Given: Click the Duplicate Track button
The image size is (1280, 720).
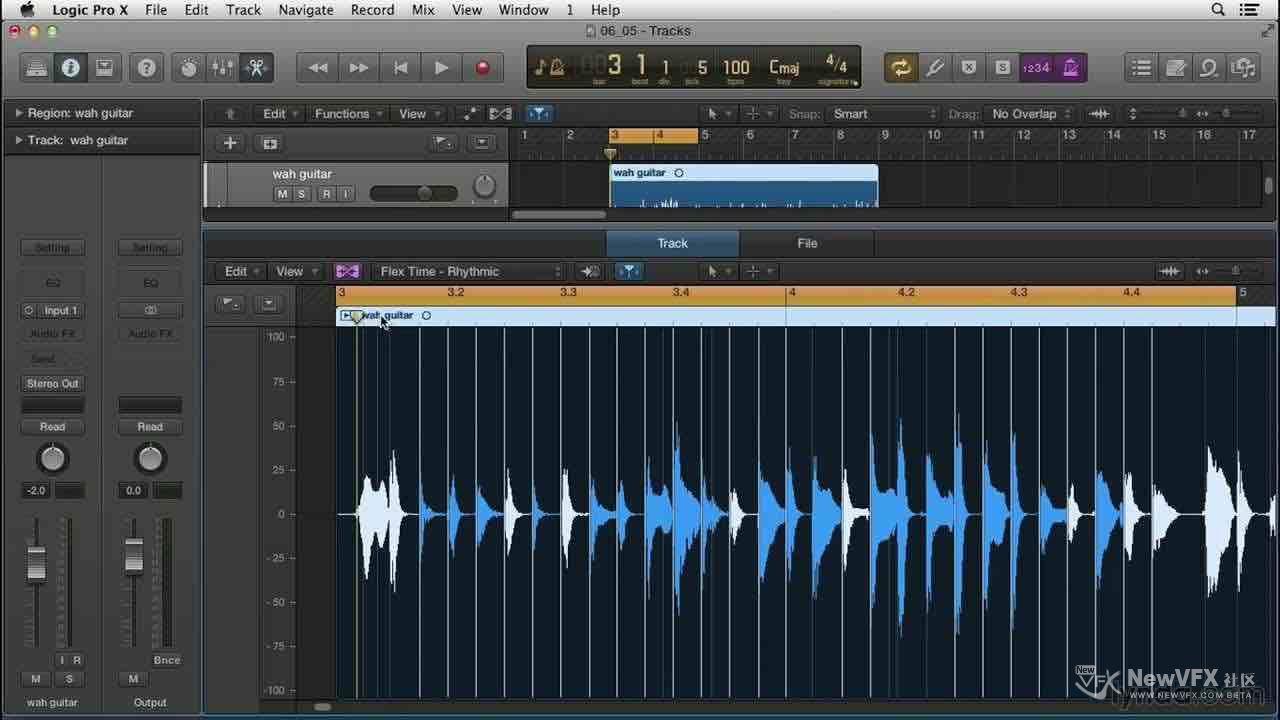Looking at the screenshot, I should pos(269,143).
